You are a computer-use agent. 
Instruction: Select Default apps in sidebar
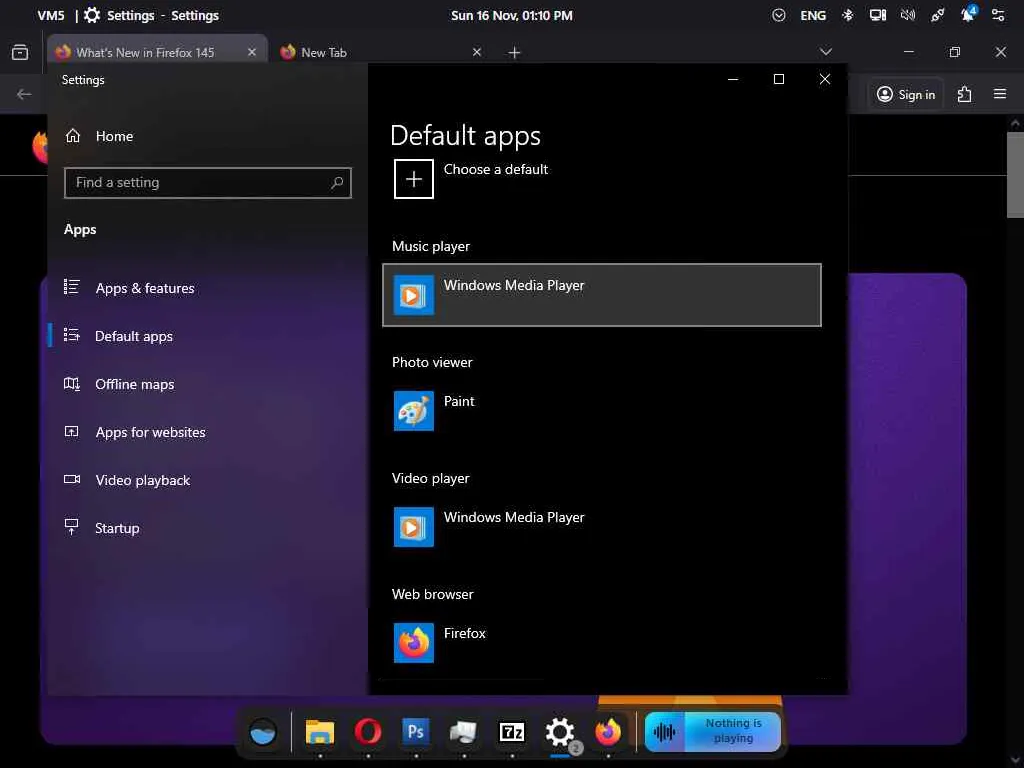click(134, 336)
